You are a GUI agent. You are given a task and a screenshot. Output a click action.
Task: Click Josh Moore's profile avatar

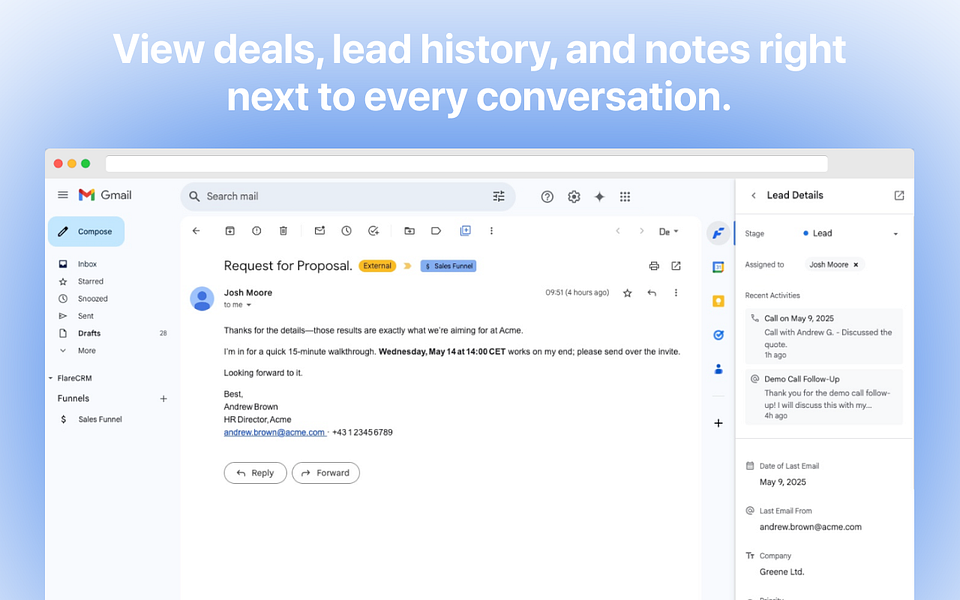point(202,299)
